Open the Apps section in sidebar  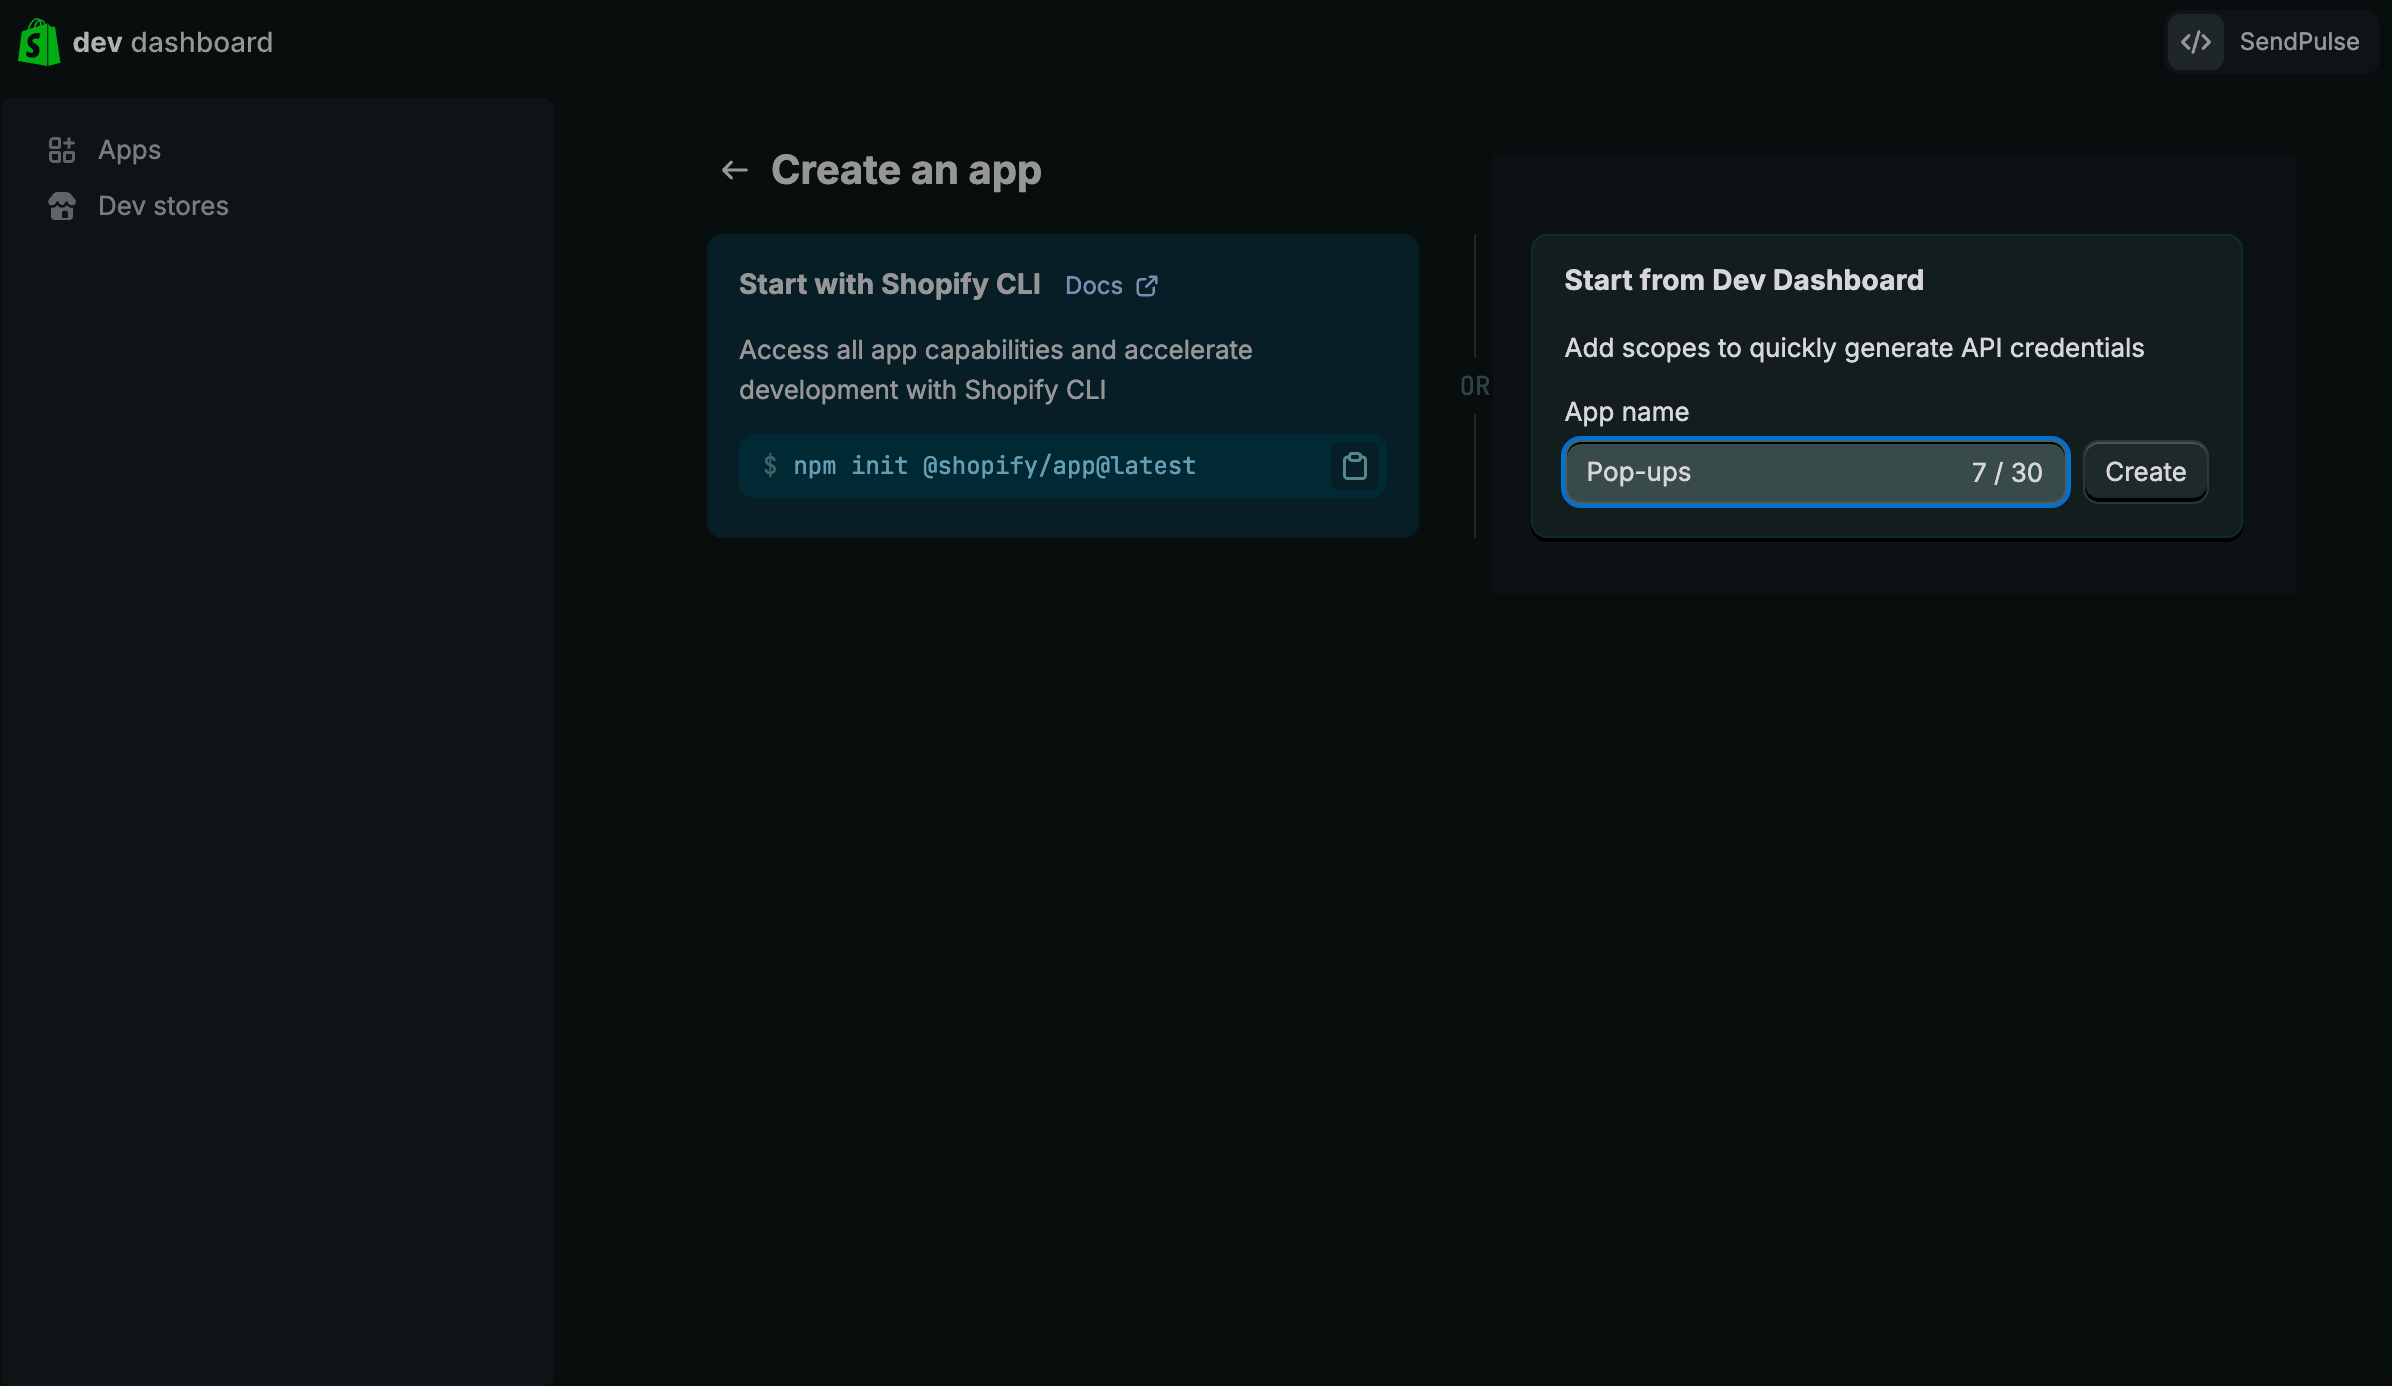point(129,150)
